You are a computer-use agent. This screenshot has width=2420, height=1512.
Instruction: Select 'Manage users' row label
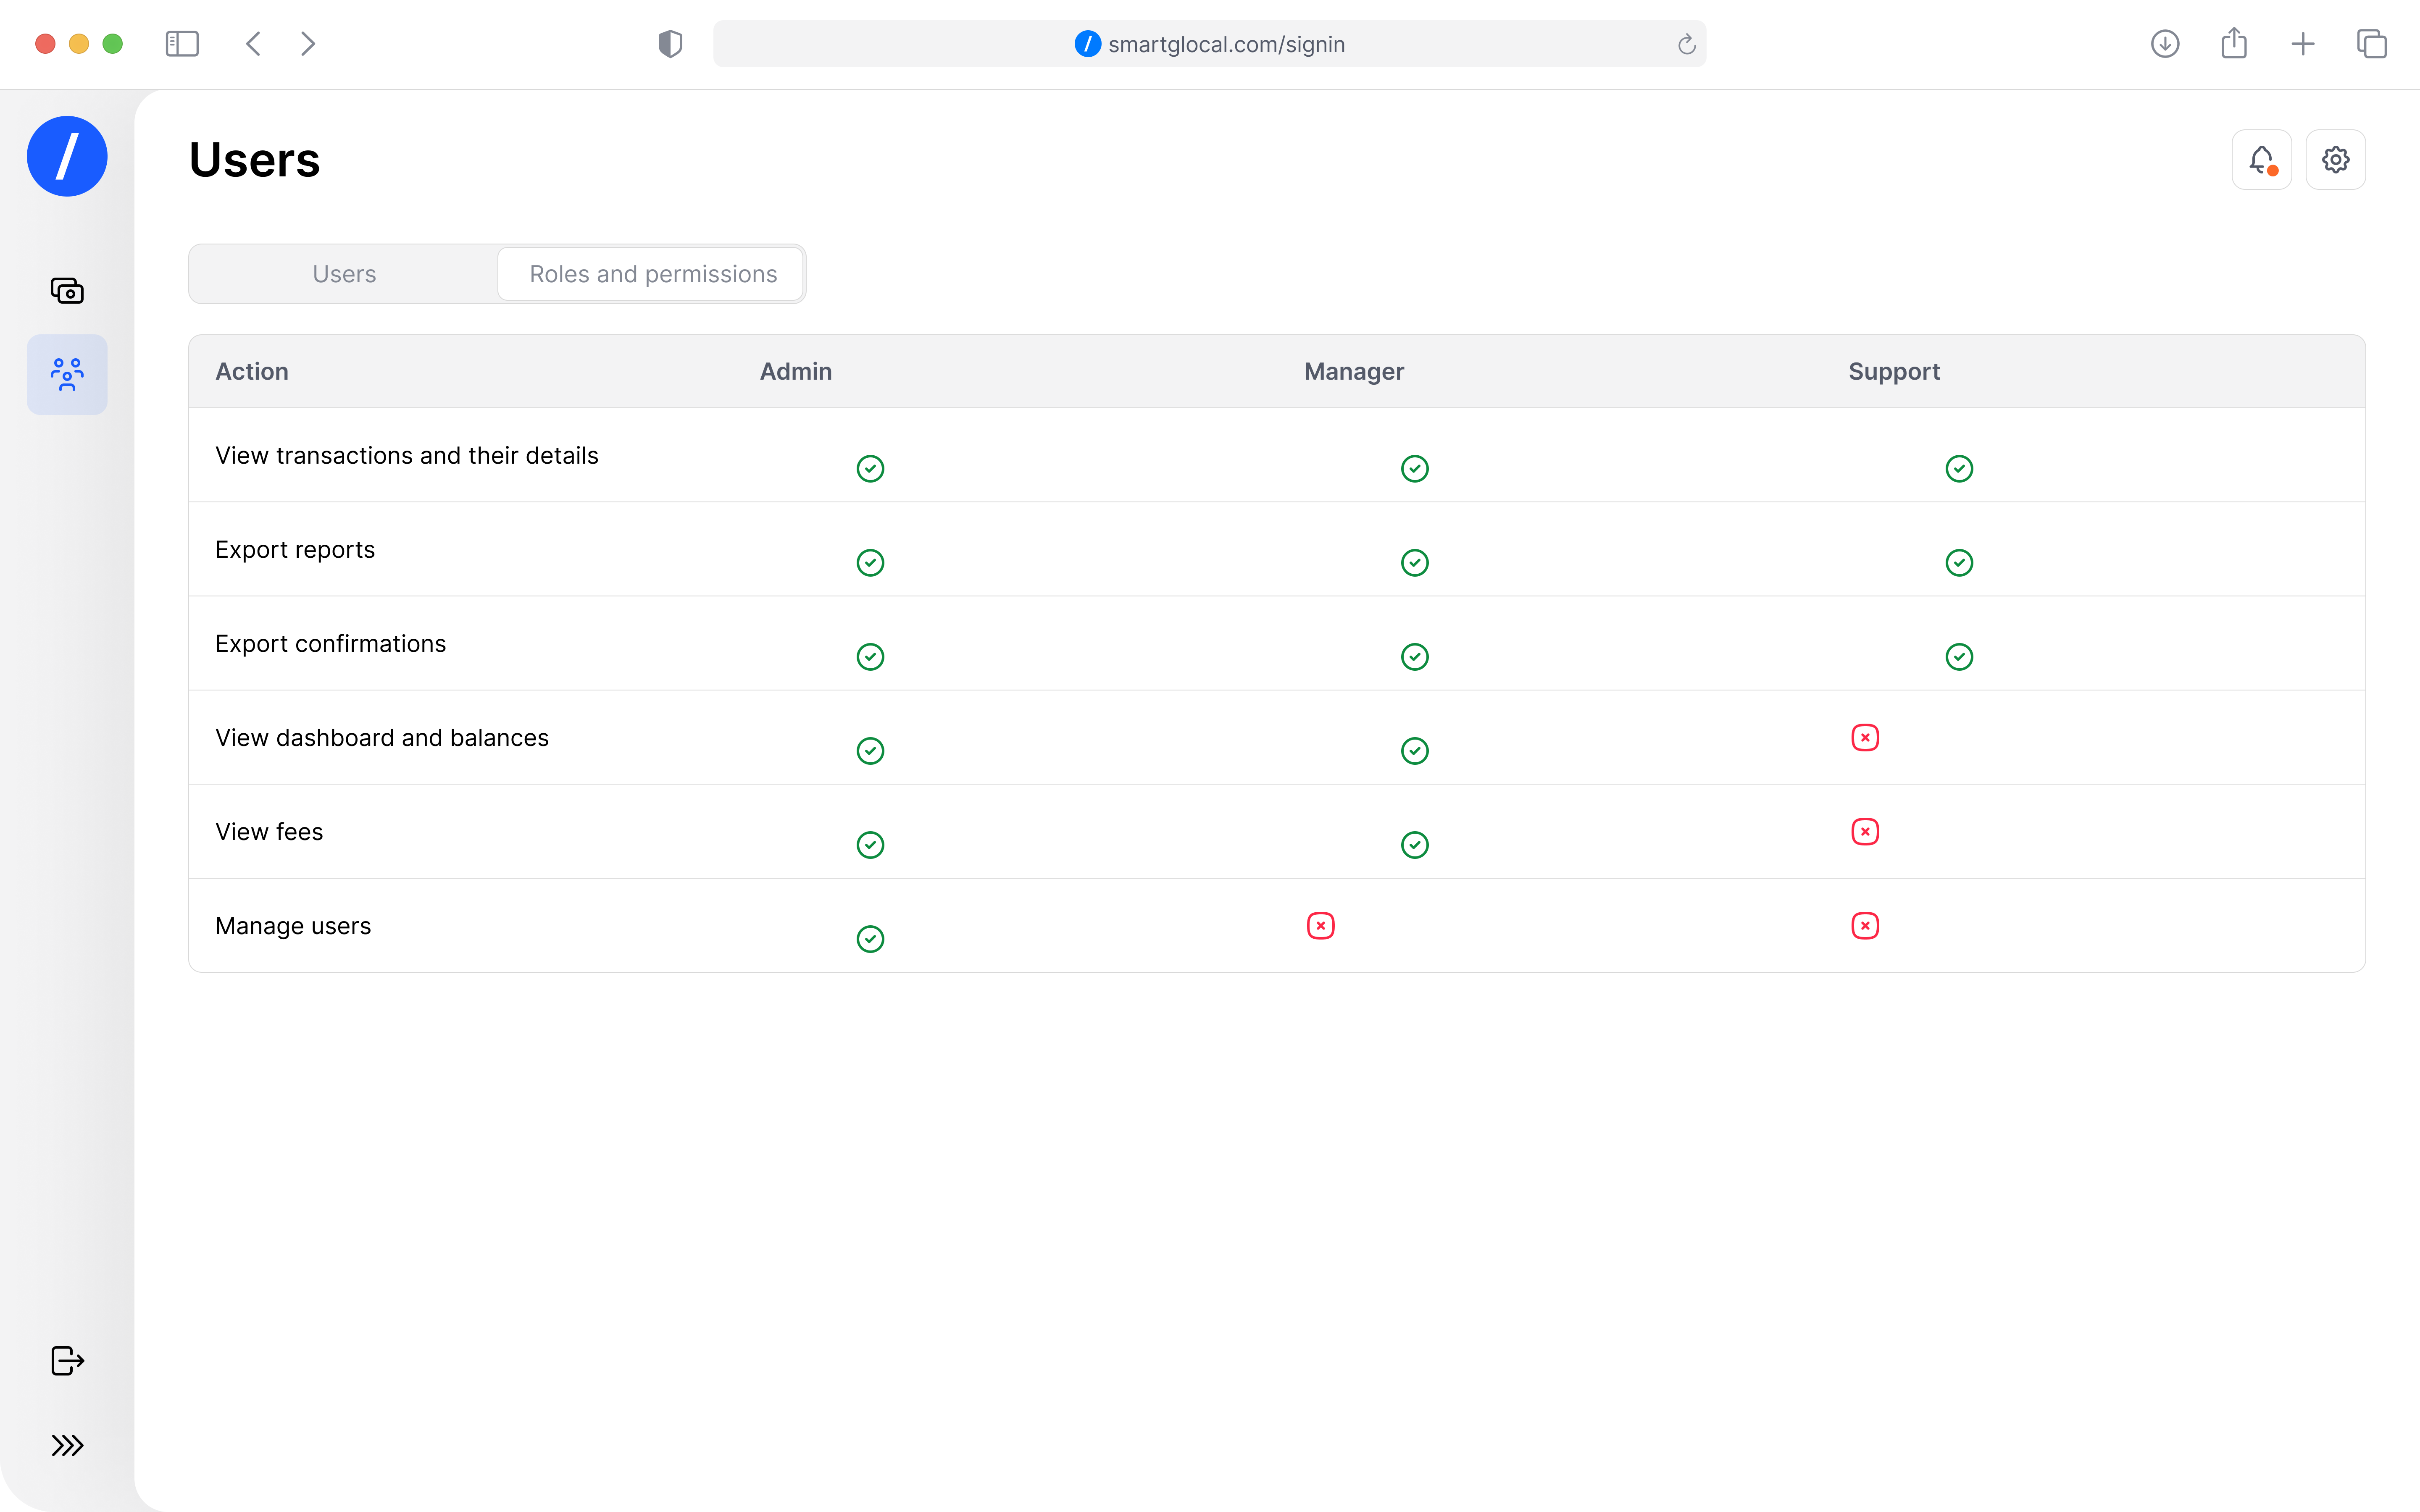pos(293,926)
